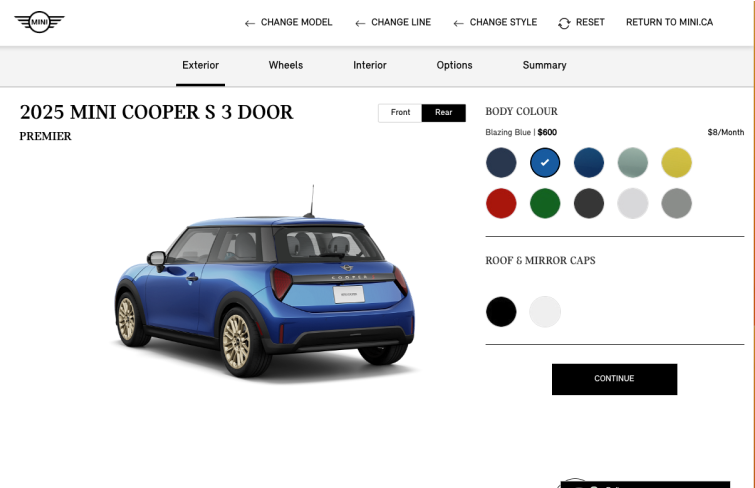This screenshot has height=488, width=755.
Task: Pick the red body colour swatch
Action: tap(501, 203)
